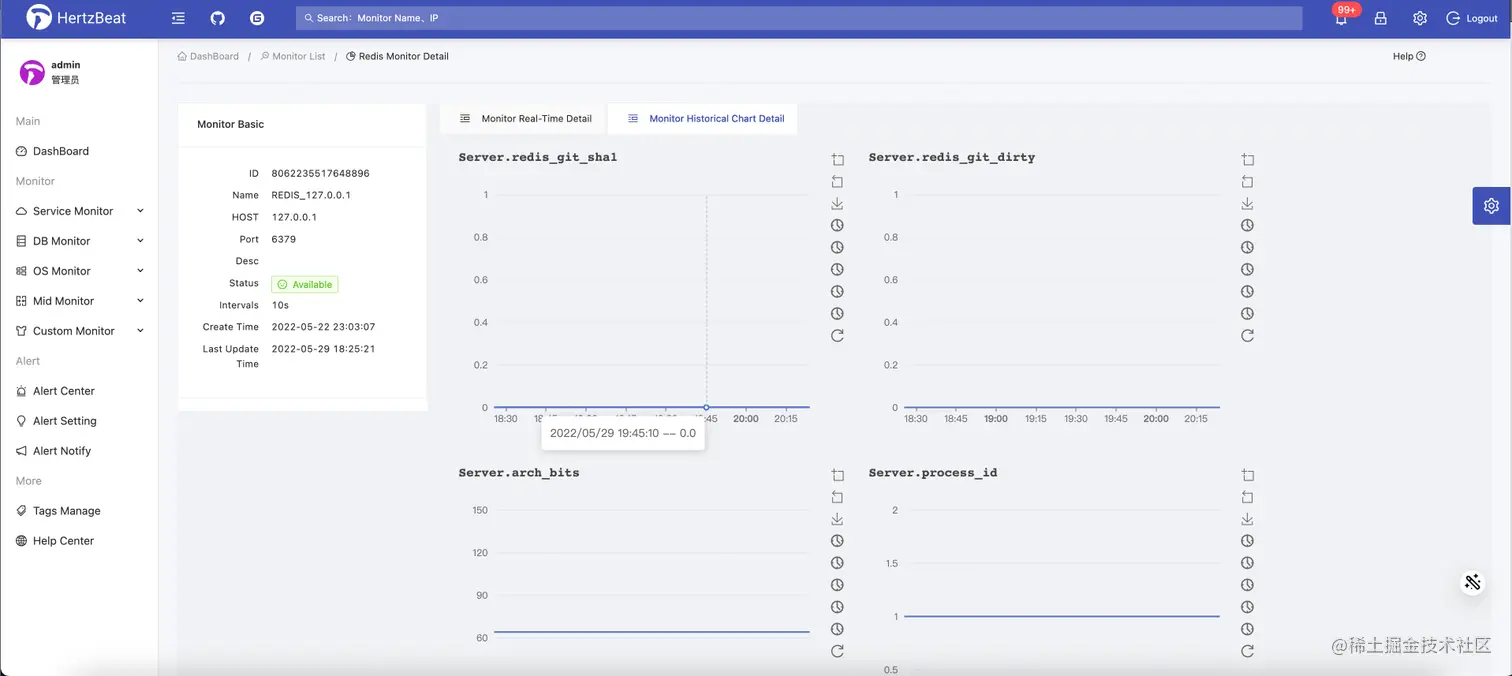Download Server.redis_git_dirty chart as image

(1248, 204)
